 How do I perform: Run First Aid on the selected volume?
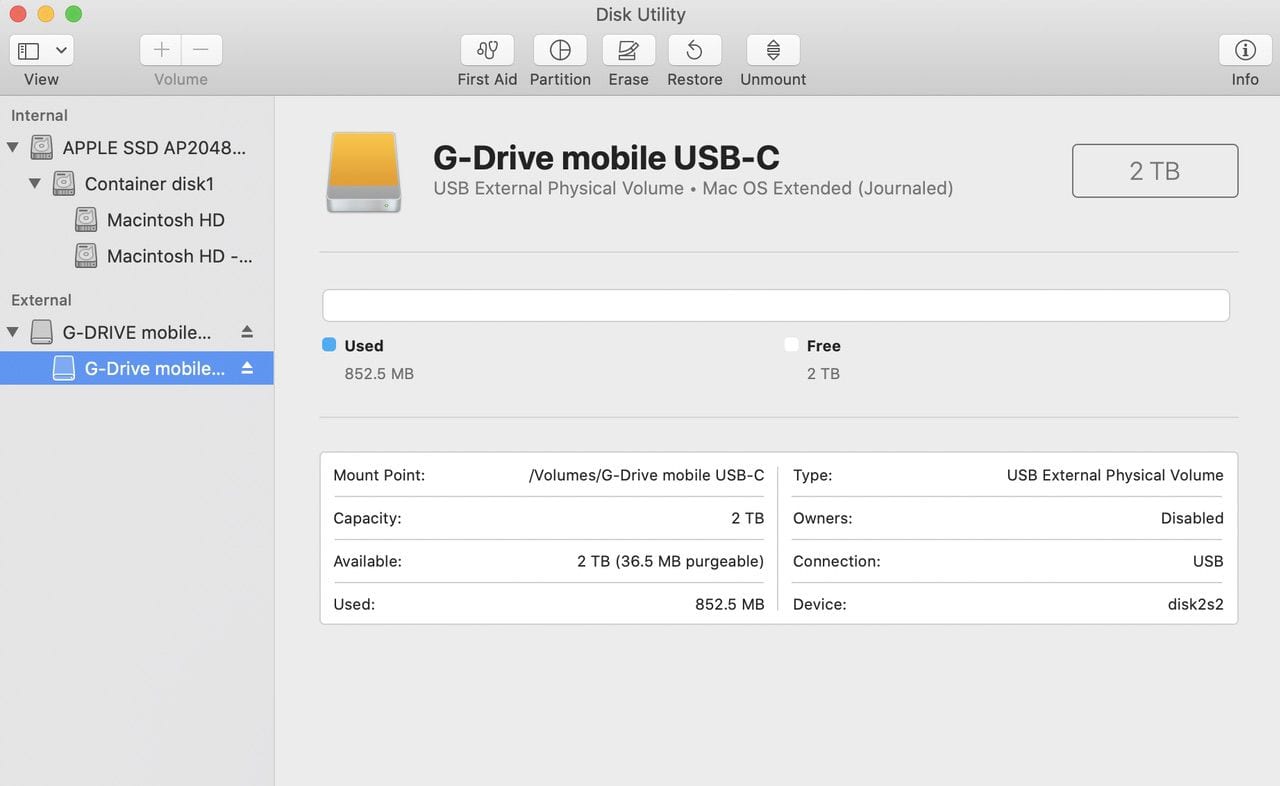[x=487, y=50]
